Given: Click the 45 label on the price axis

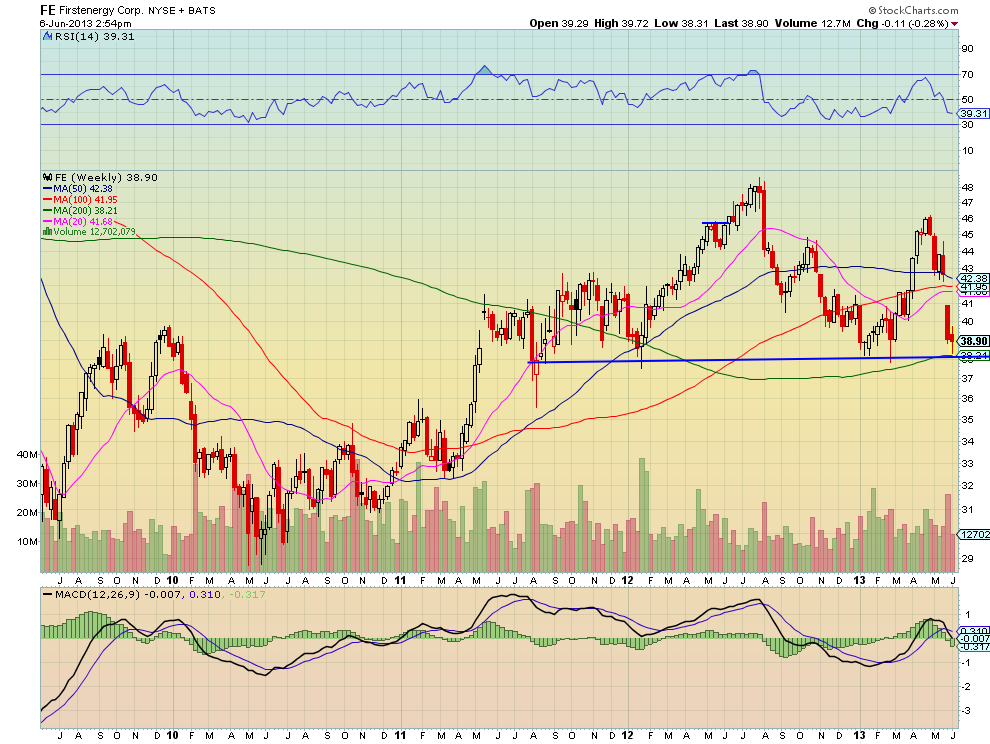Looking at the screenshot, I should [x=969, y=234].
